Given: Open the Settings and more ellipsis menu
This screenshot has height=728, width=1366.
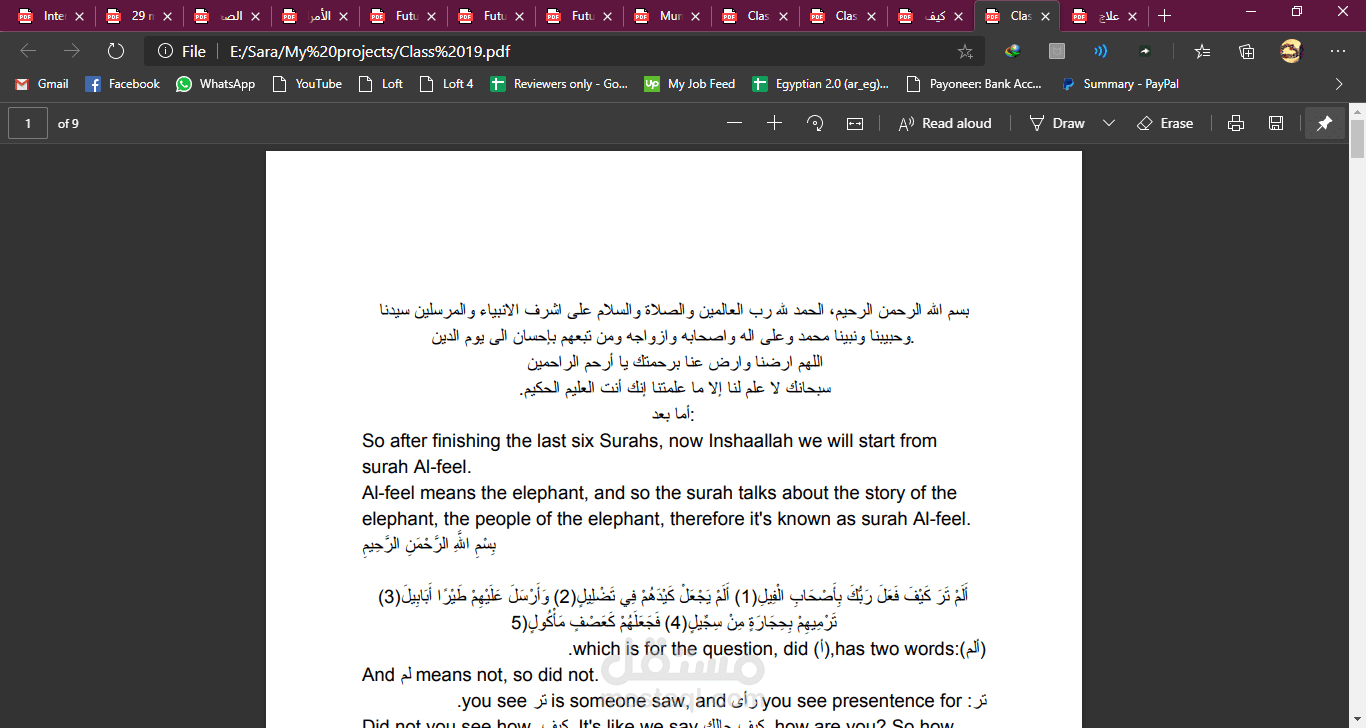Looking at the screenshot, I should coord(1338,51).
